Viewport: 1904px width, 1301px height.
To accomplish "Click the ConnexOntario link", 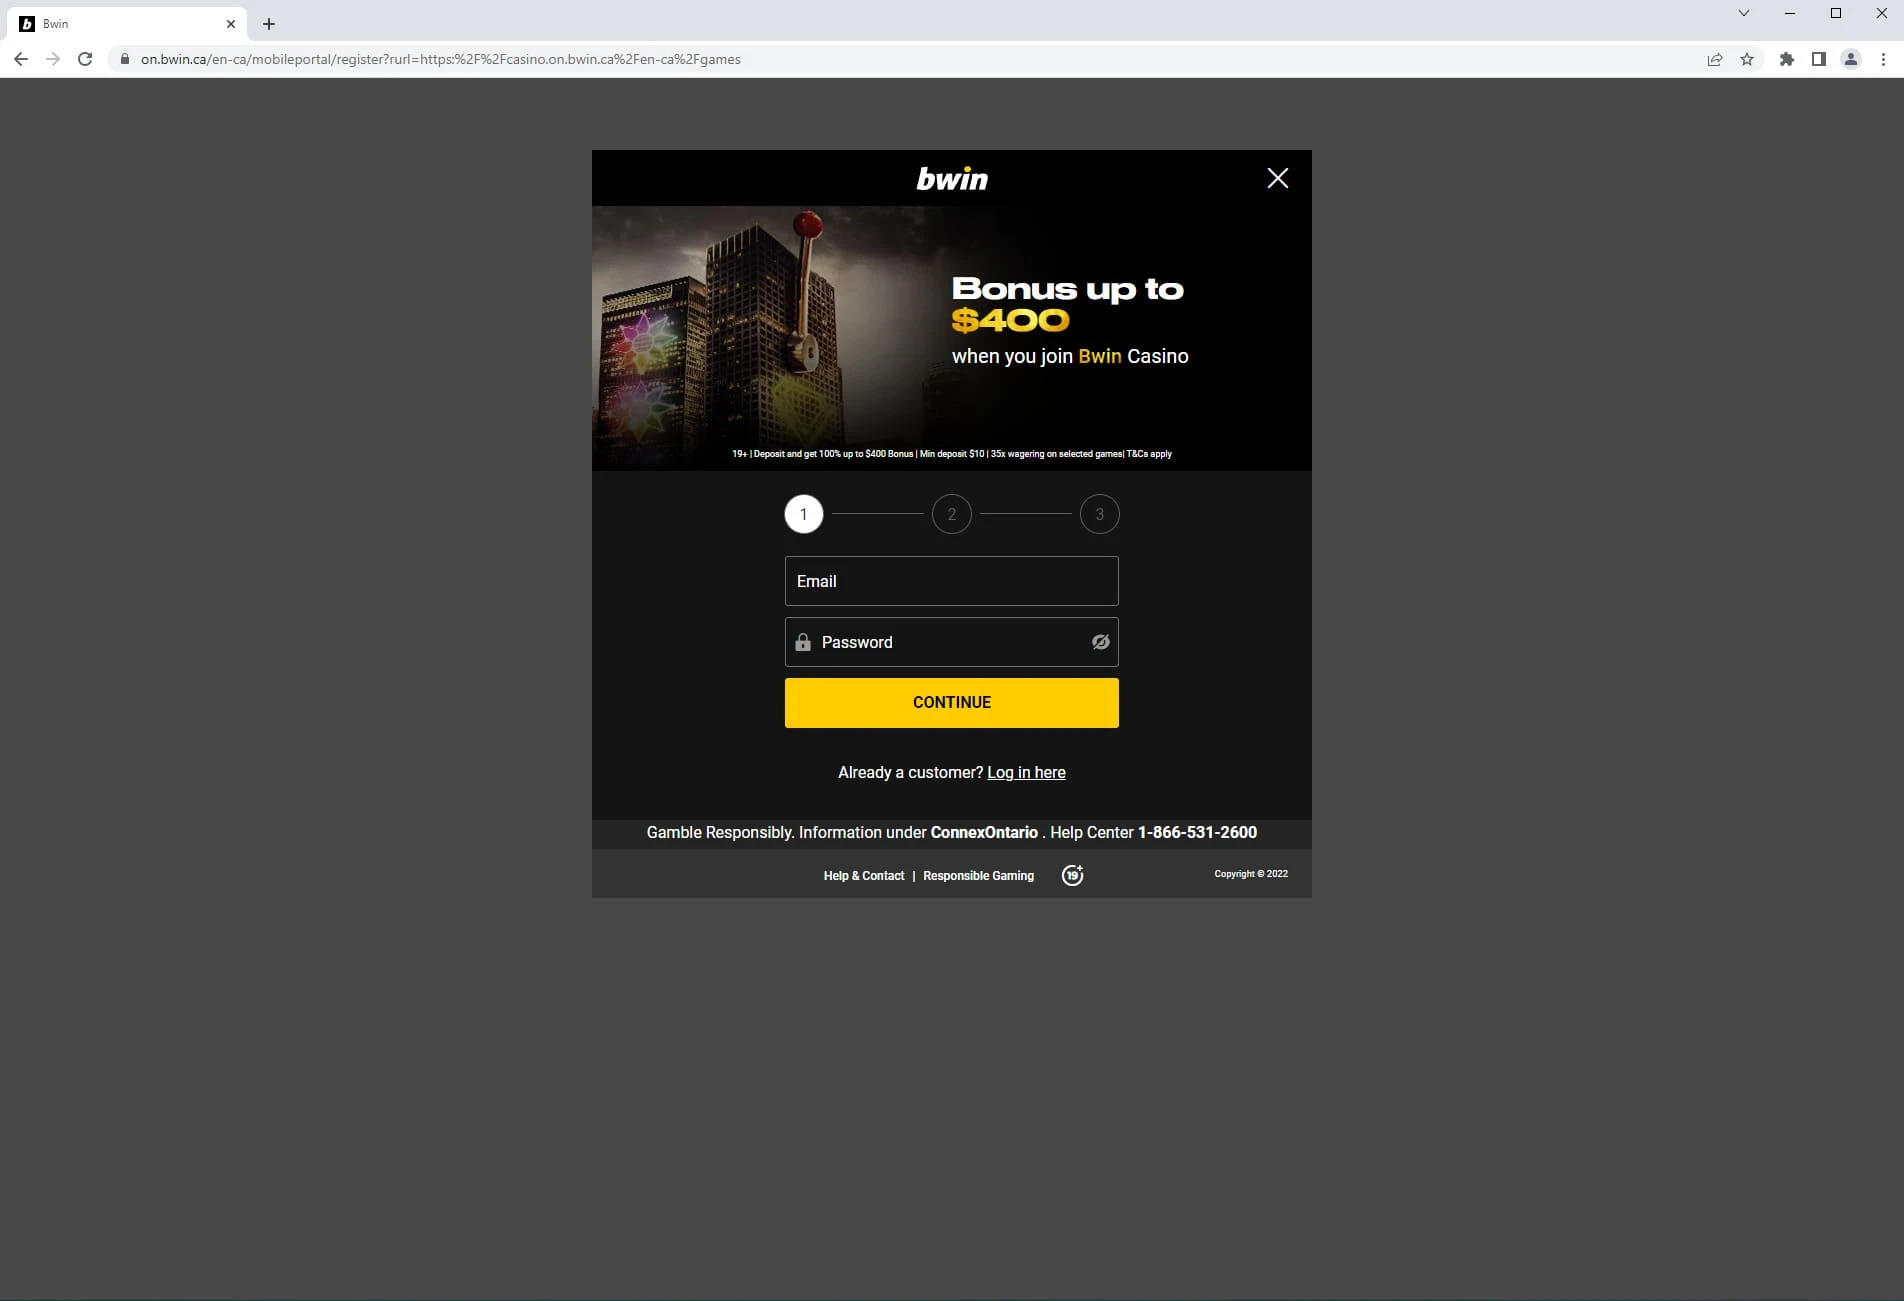I will (x=984, y=832).
